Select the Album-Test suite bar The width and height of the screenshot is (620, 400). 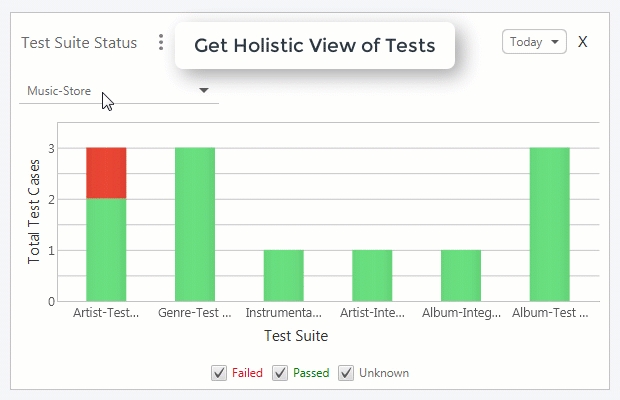coord(549,224)
